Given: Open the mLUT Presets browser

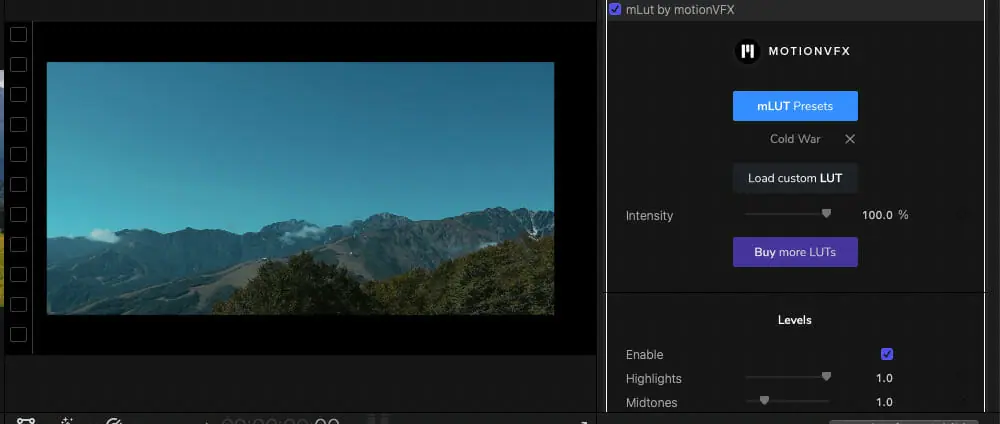Looking at the screenshot, I should pyautogui.click(x=795, y=106).
